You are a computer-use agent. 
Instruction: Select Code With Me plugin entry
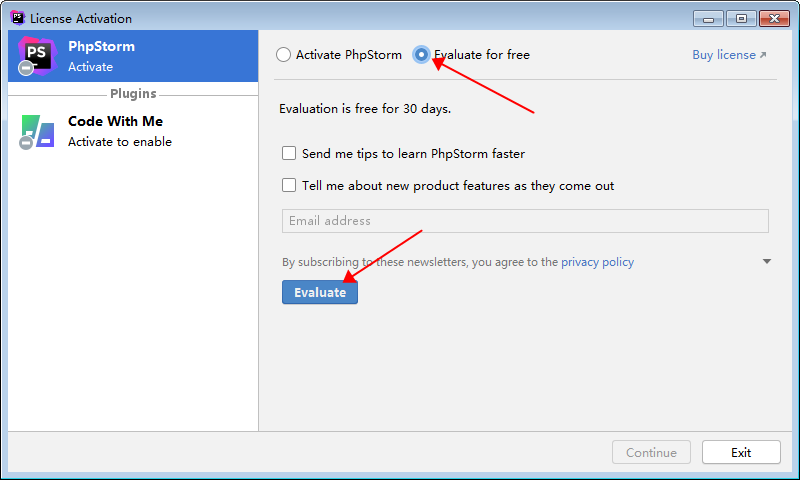pos(133,132)
